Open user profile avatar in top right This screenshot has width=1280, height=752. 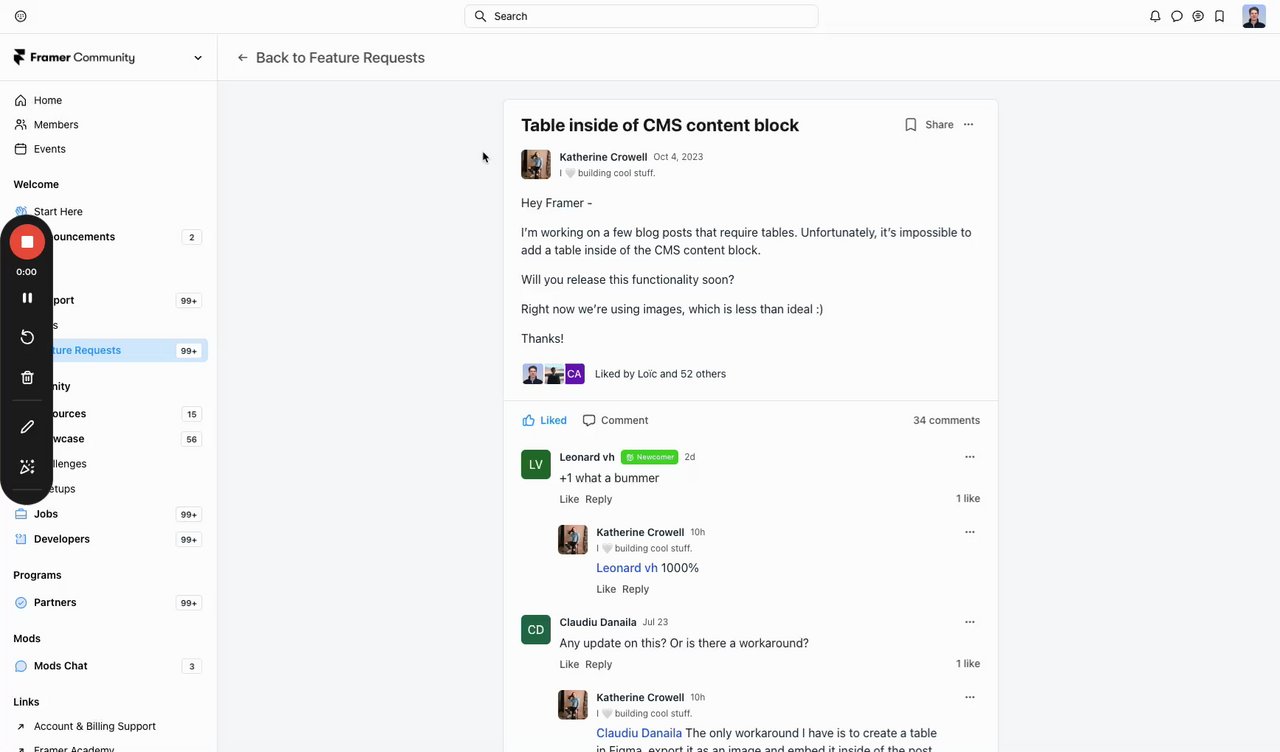(x=1253, y=16)
